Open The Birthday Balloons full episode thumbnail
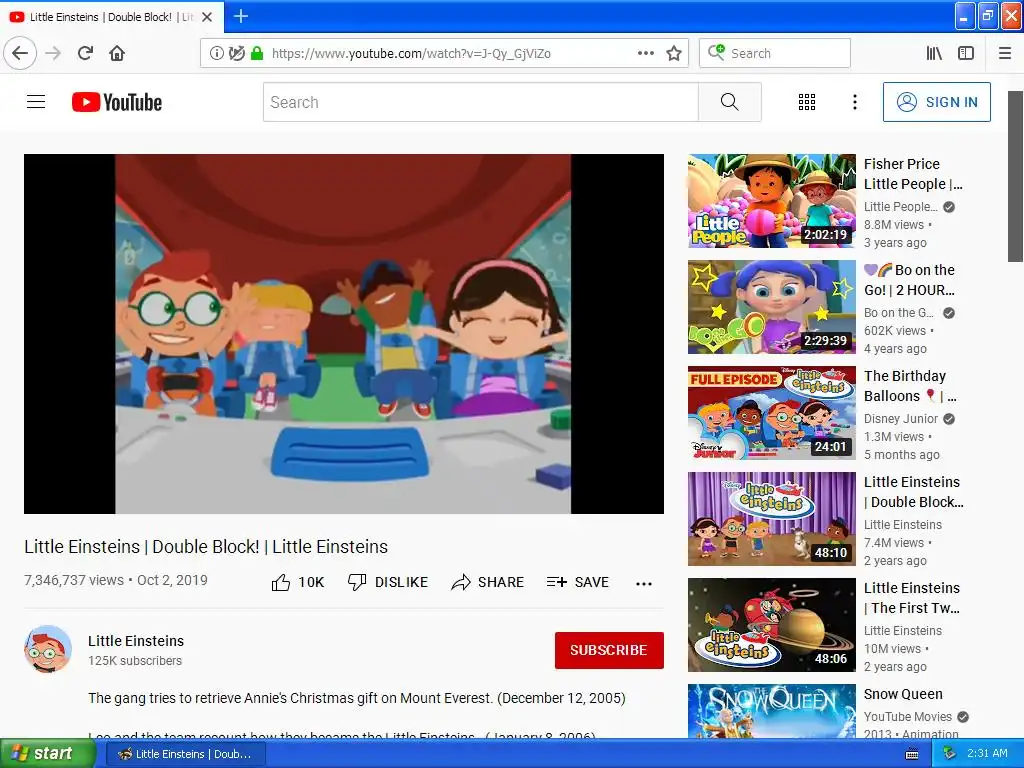The image size is (1024, 768). tap(771, 413)
